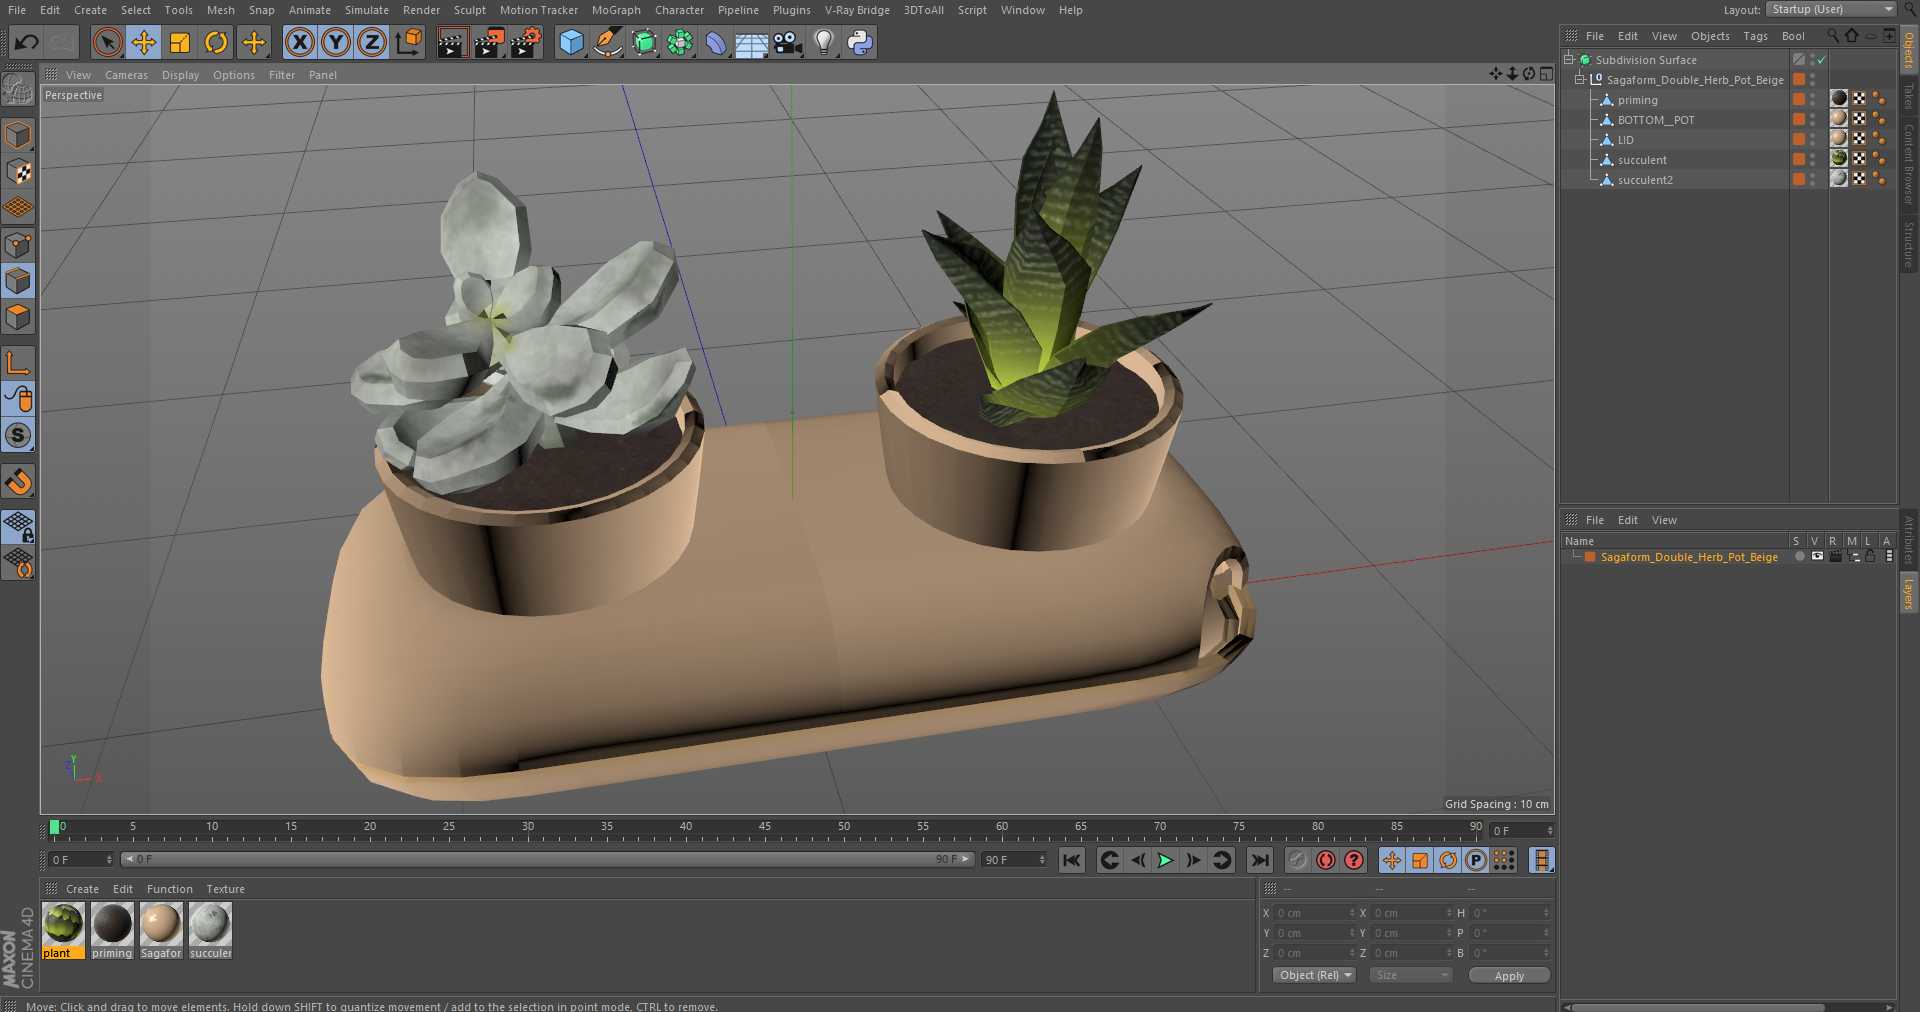The width and height of the screenshot is (1920, 1012).
Task: Click the Apply button
Action: click(1509, 975)
